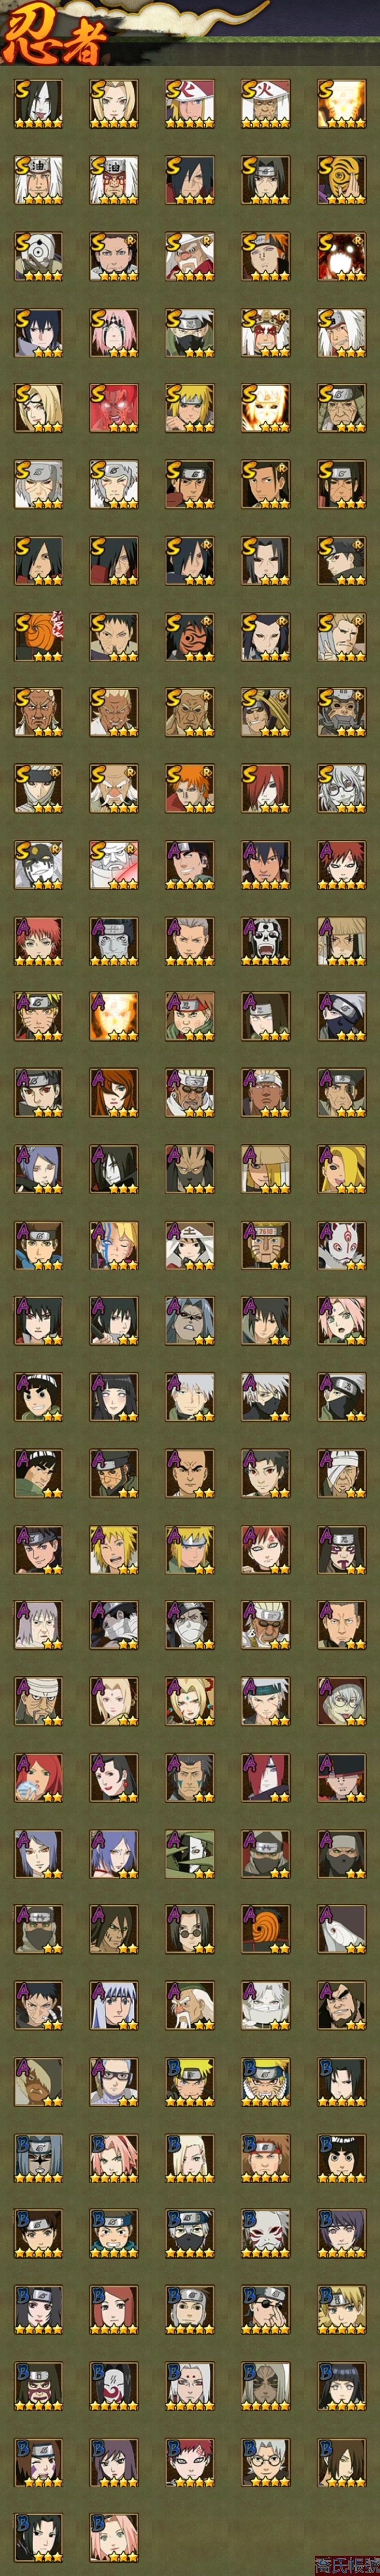Select the A-rank blue shark-faced Kisame icon

(114, 940)
